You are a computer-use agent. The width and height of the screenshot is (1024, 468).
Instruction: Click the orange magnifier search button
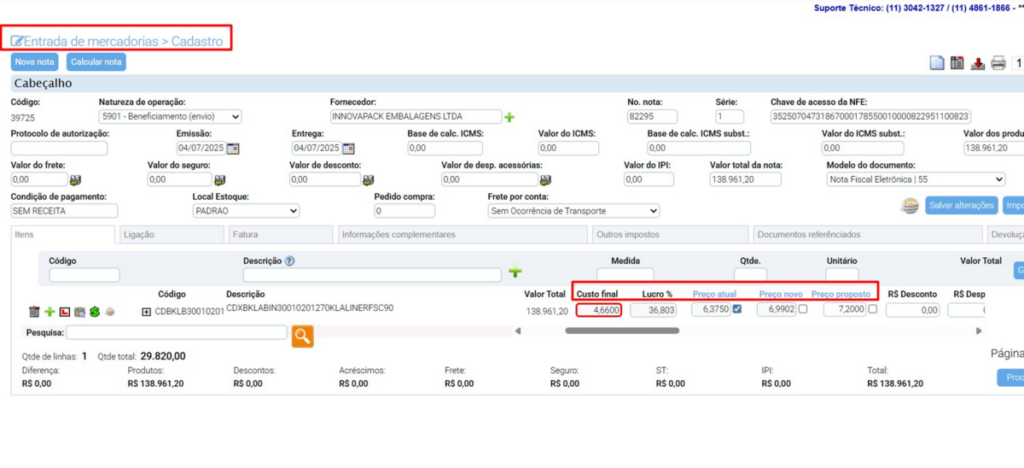click(302, 335)
